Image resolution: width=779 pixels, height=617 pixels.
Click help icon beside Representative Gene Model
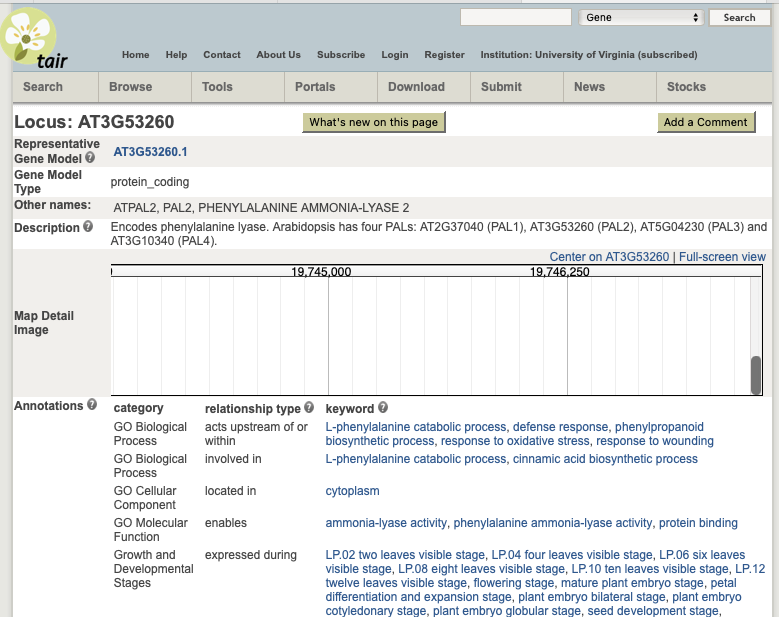(90, 158)
